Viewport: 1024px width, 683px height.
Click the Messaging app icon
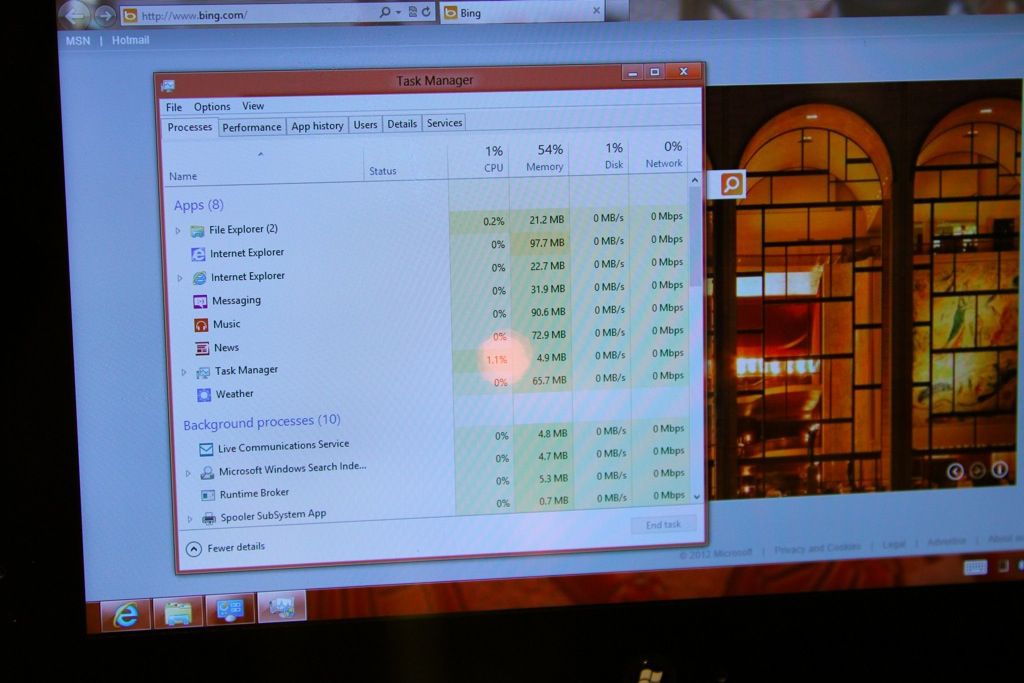pos(200,301)
